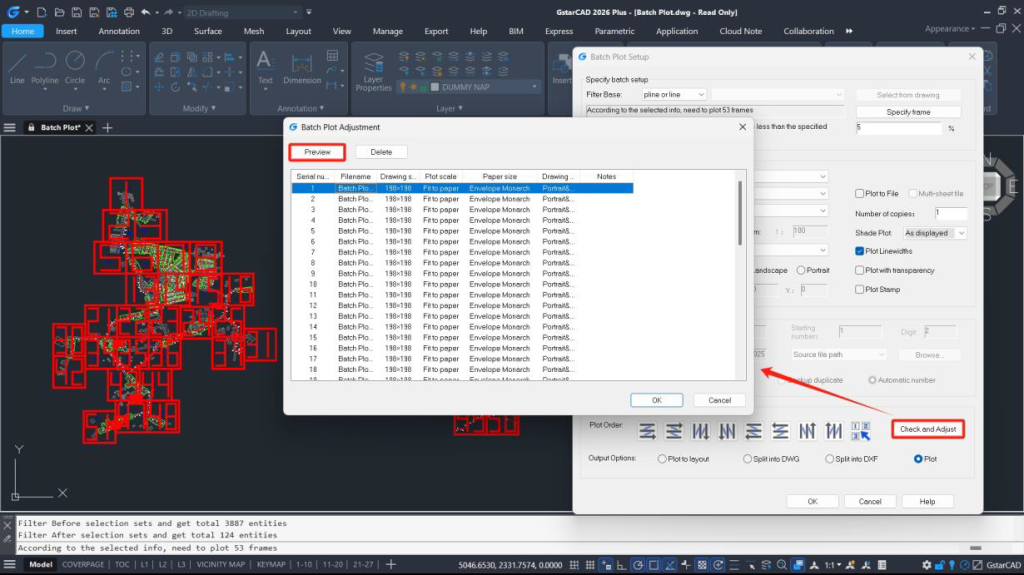The image size is (1024, 575).
Task: Open the Layer Properties panel
Action: click(x=373, y=69)
